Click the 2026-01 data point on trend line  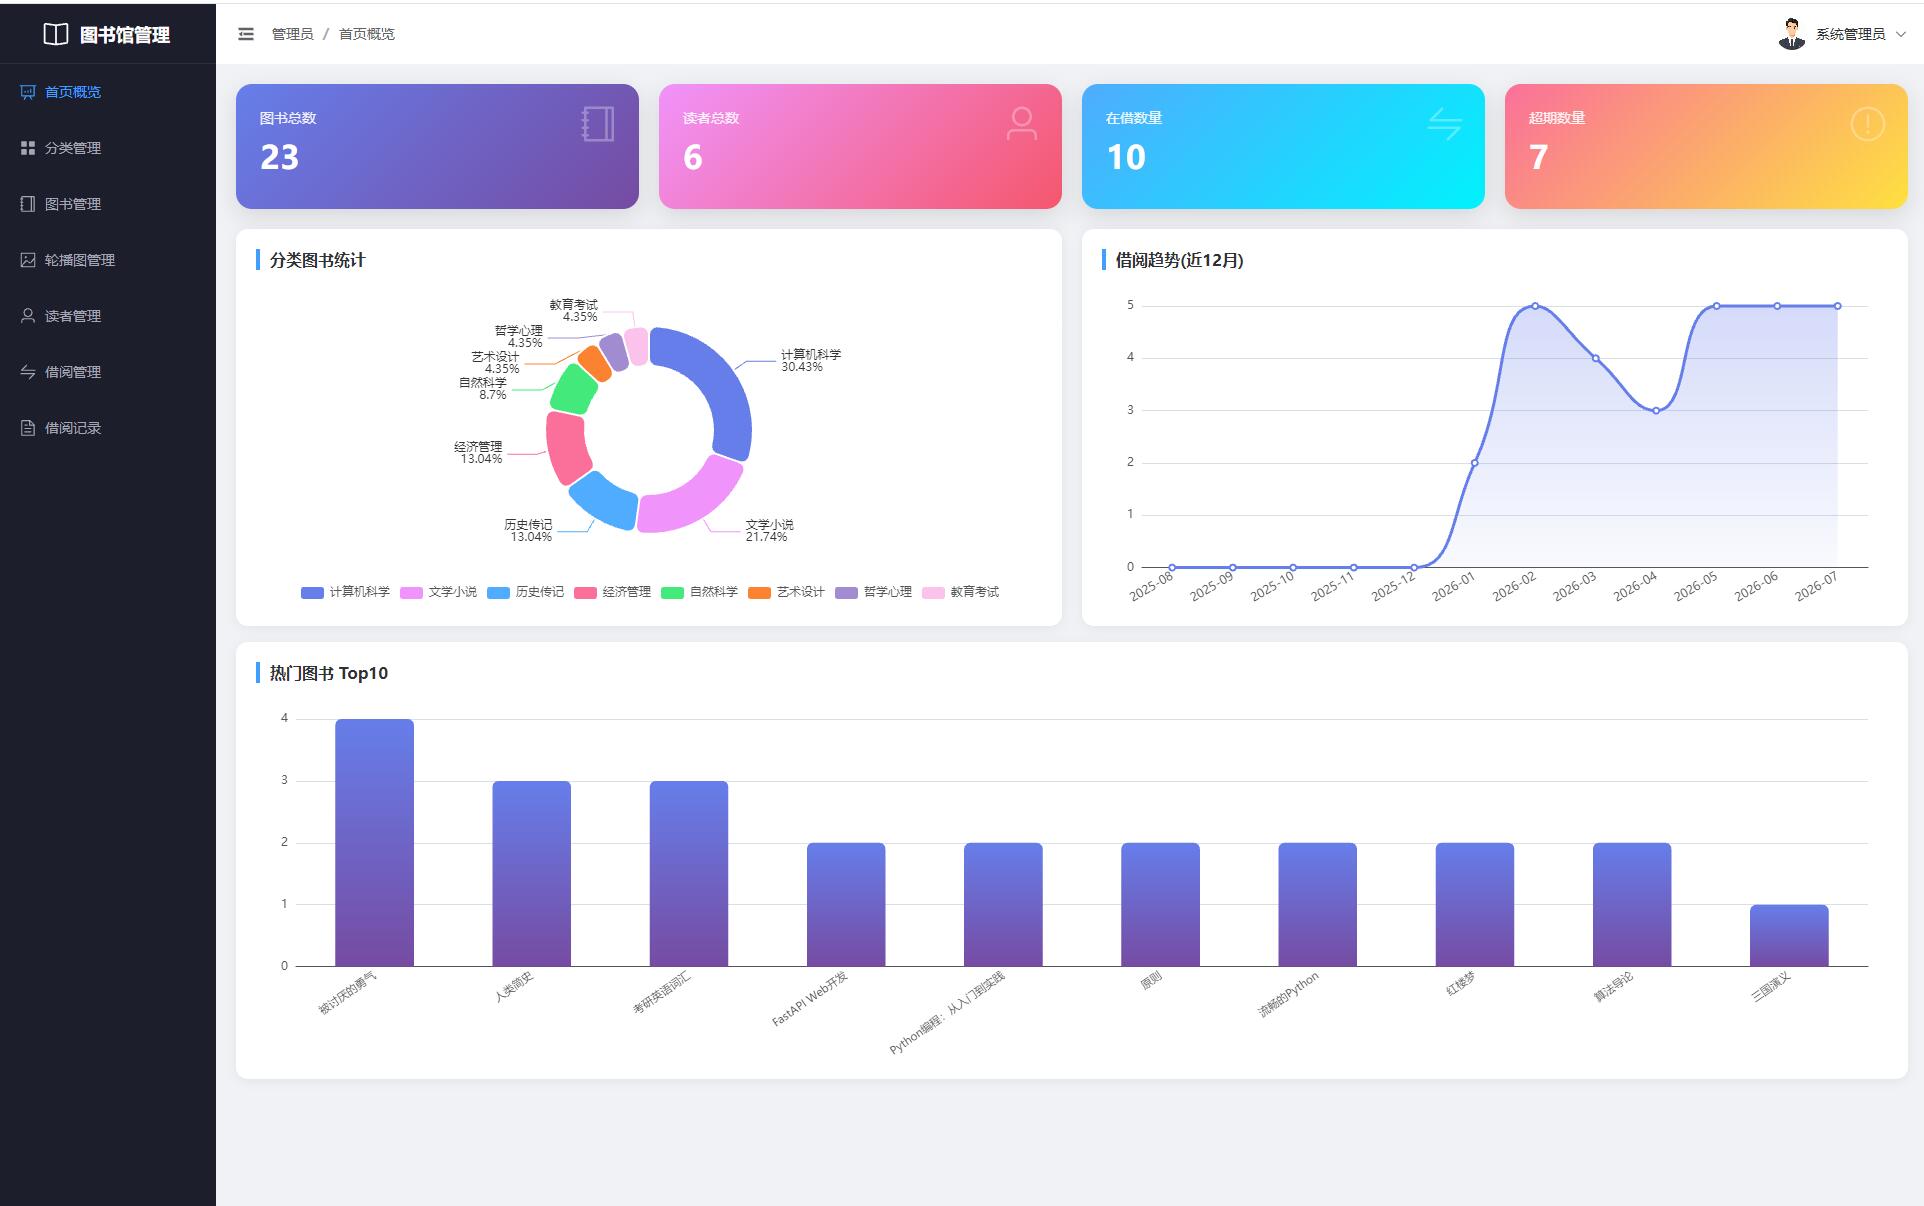click(x=1475, y=463)
